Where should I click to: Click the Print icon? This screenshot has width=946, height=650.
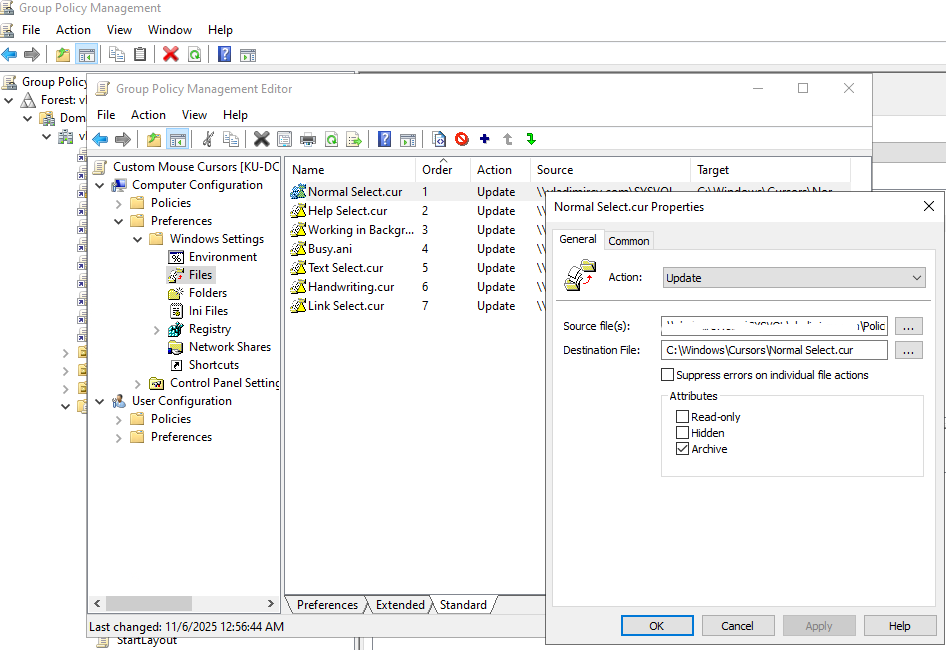click(x=308, y=139)
